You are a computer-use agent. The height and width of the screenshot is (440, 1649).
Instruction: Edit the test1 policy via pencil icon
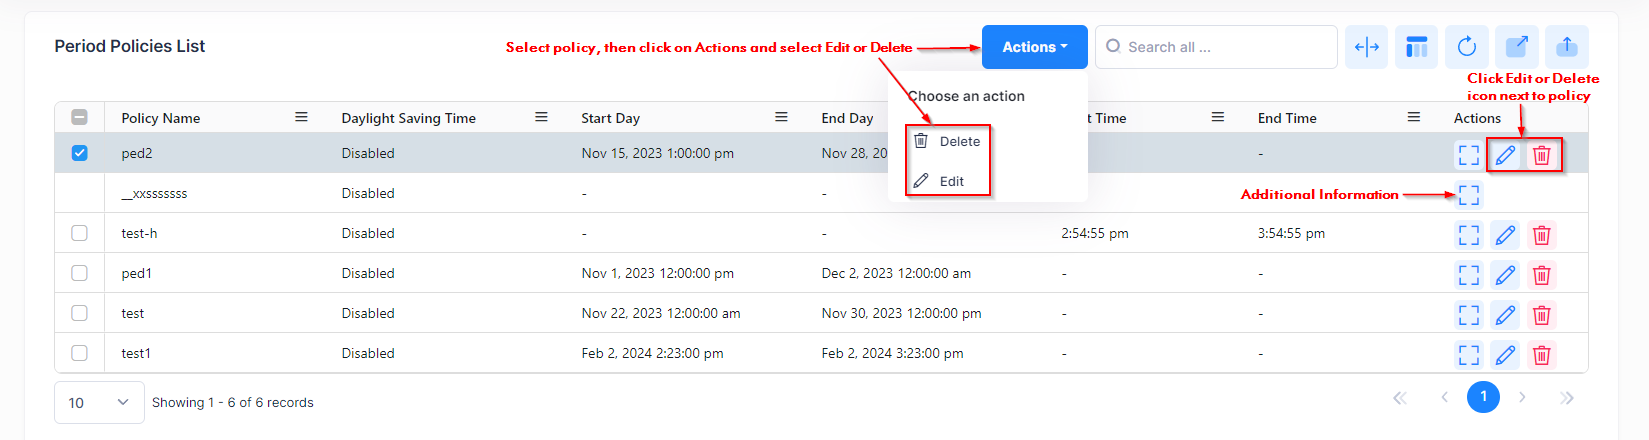(1505, 355)
